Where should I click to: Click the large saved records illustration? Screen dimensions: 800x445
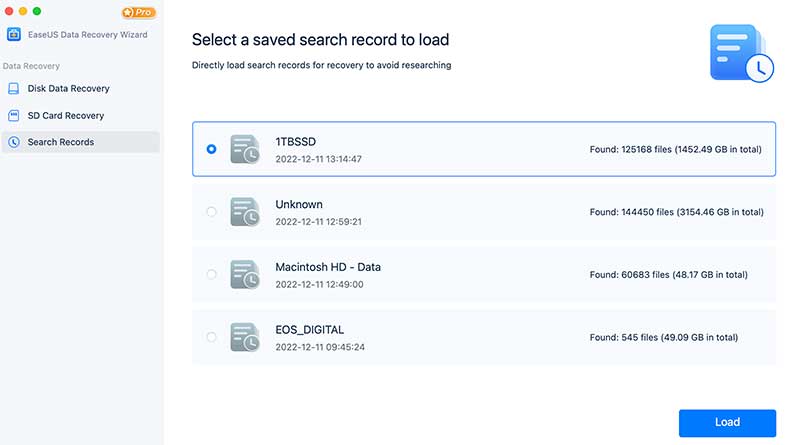(x=741, y=54)
